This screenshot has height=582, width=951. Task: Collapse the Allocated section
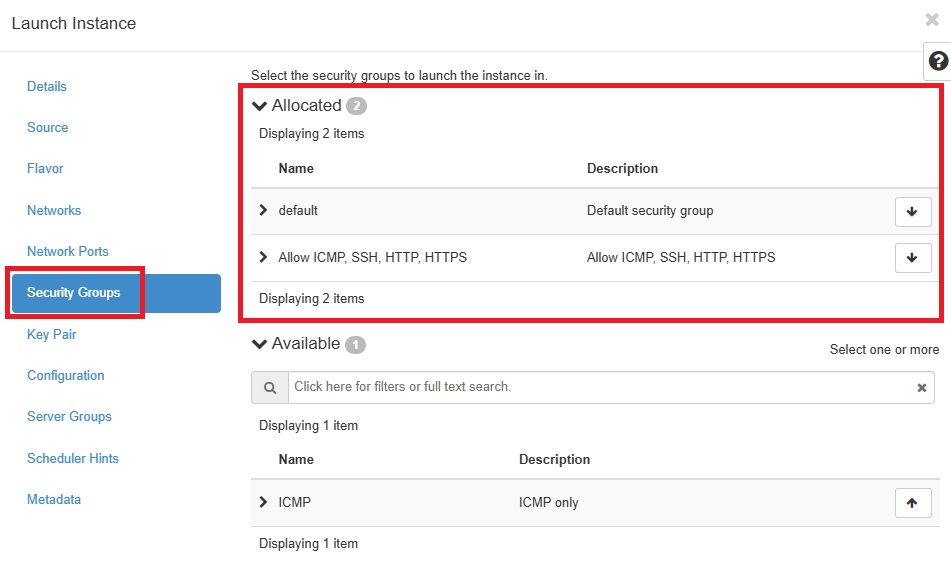pos(260,106)
